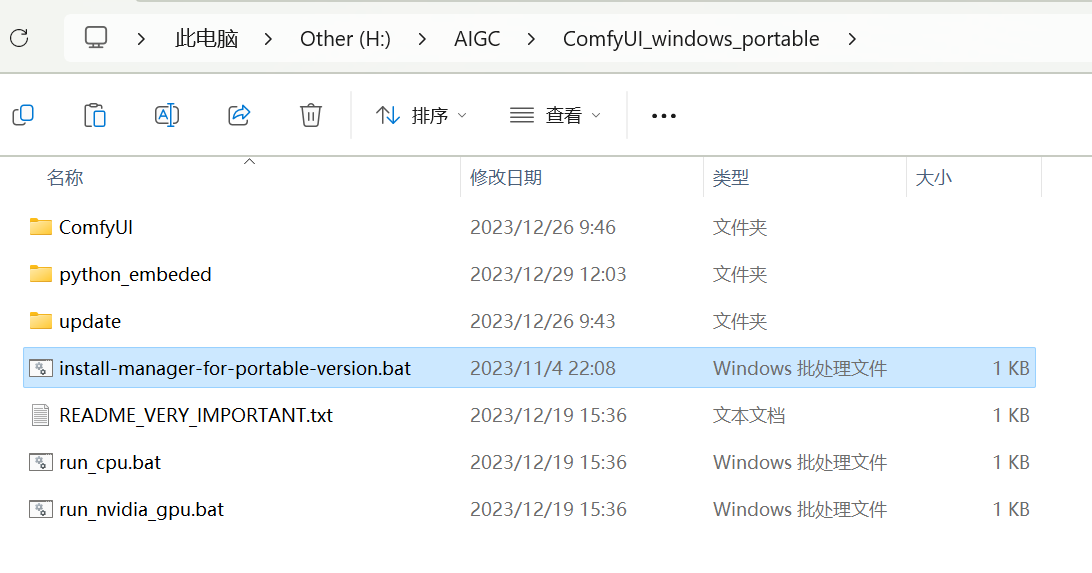Click the copy icon in toolbar
Image resolution: width=1092 pixels, height=573 pixels.
coord(23,115)
